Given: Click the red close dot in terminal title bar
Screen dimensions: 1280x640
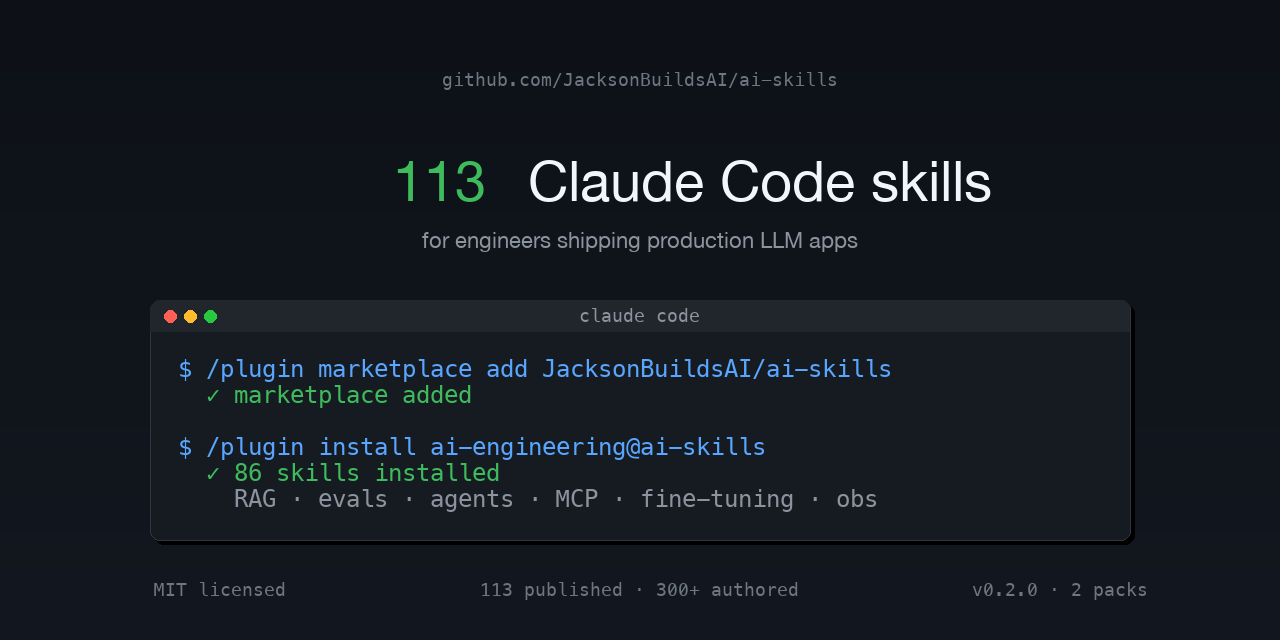Looking at the screenshot, I should (x=170, y=316).
